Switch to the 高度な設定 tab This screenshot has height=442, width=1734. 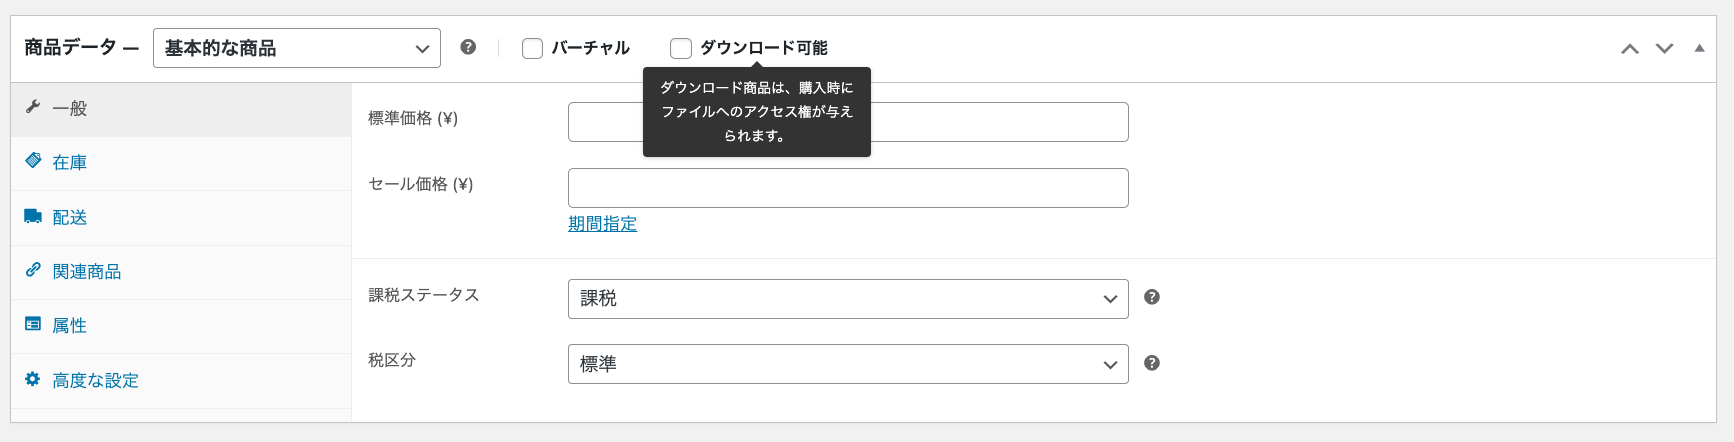click(x=95, y=380)
